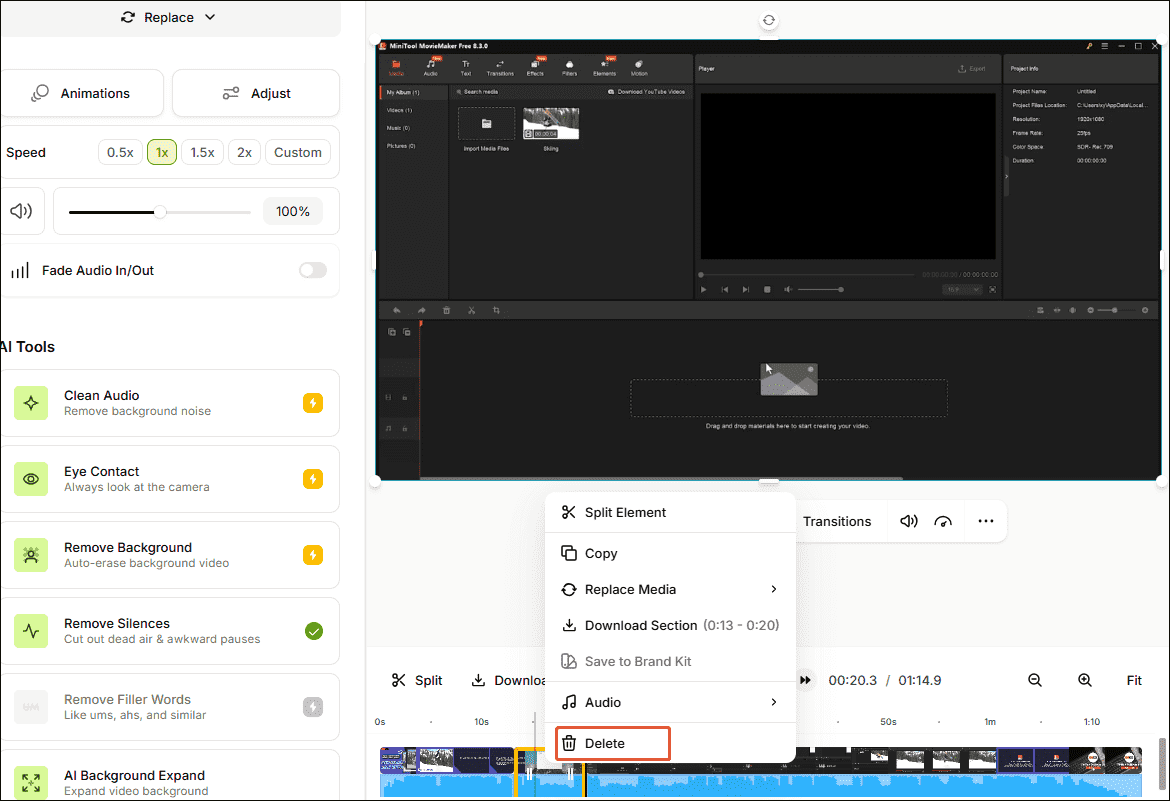Click Clean Audio premium lightning badge

[x=313, y=403]
